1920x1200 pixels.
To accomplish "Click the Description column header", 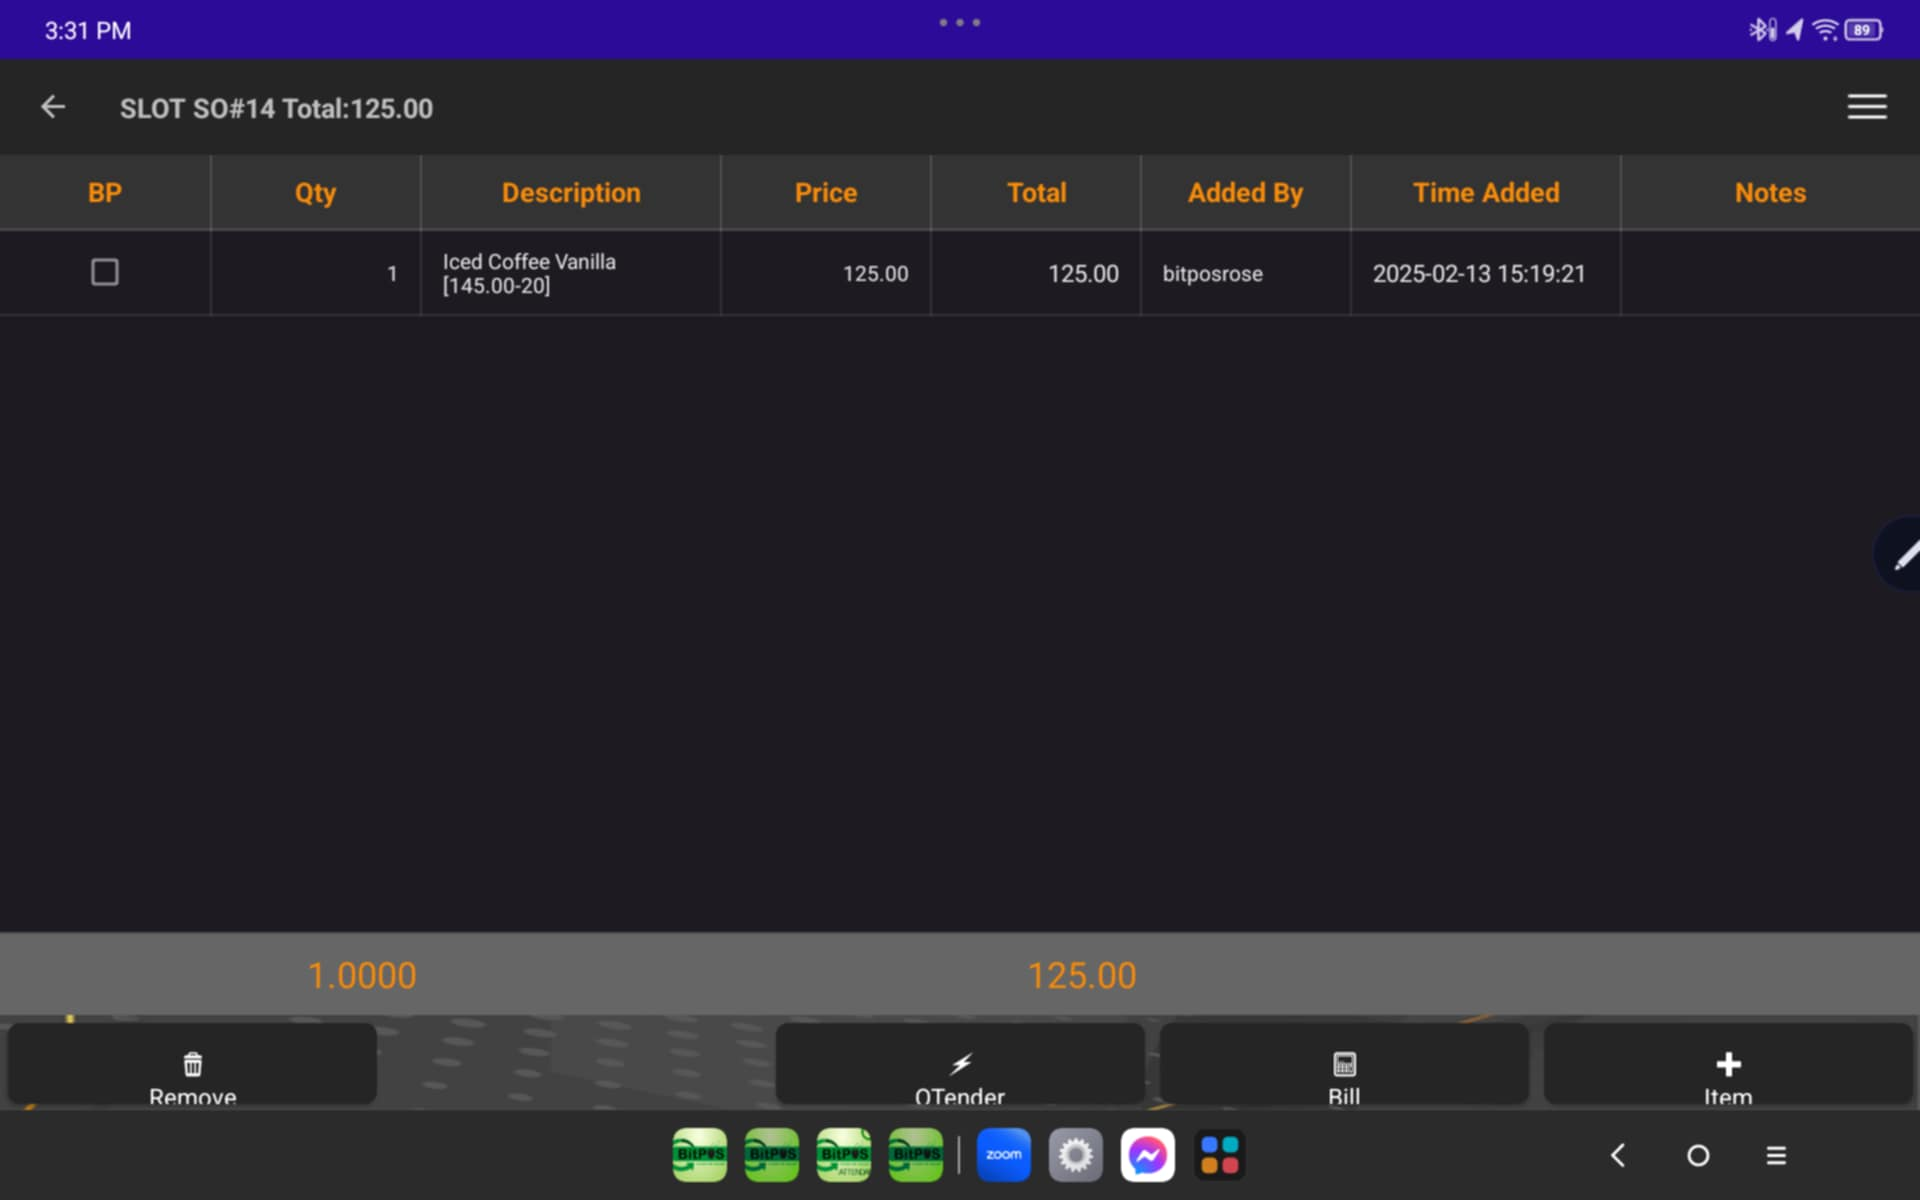I will tap(570, 192).
